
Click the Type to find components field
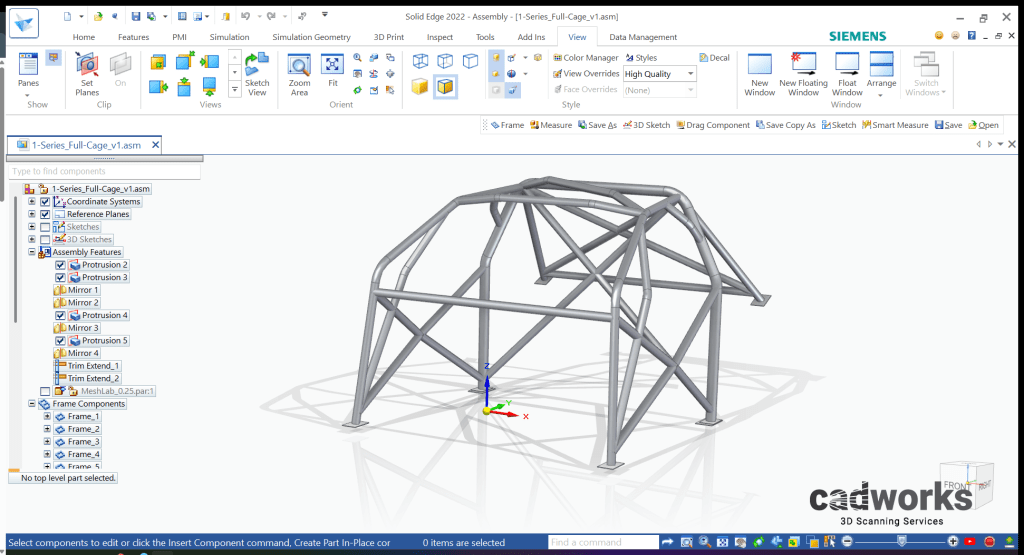[x=105, y=172]
